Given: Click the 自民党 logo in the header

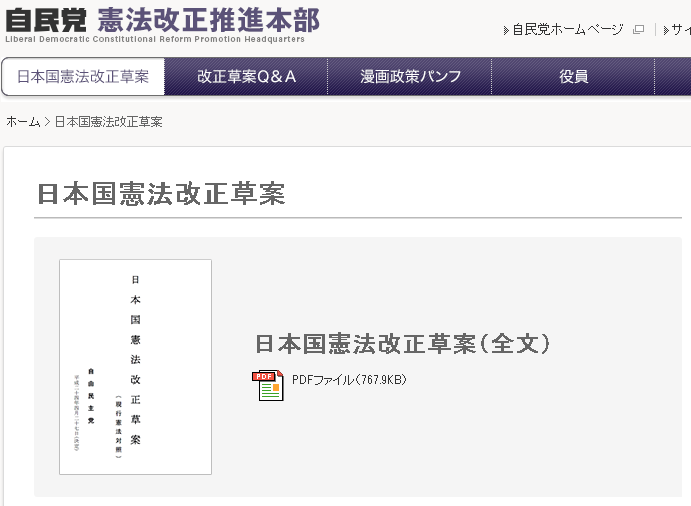Looking at the screenshot, I should point(44,19).
